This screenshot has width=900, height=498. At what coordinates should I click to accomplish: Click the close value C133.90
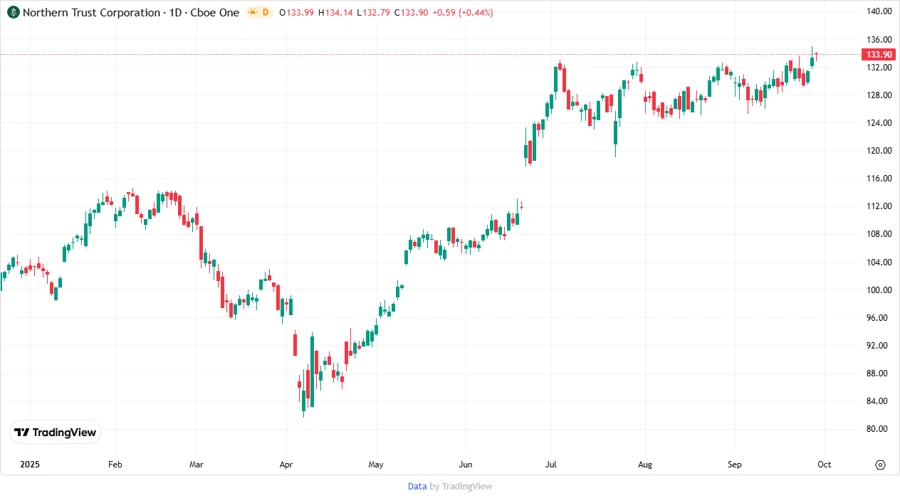click(x=411, y=13)
